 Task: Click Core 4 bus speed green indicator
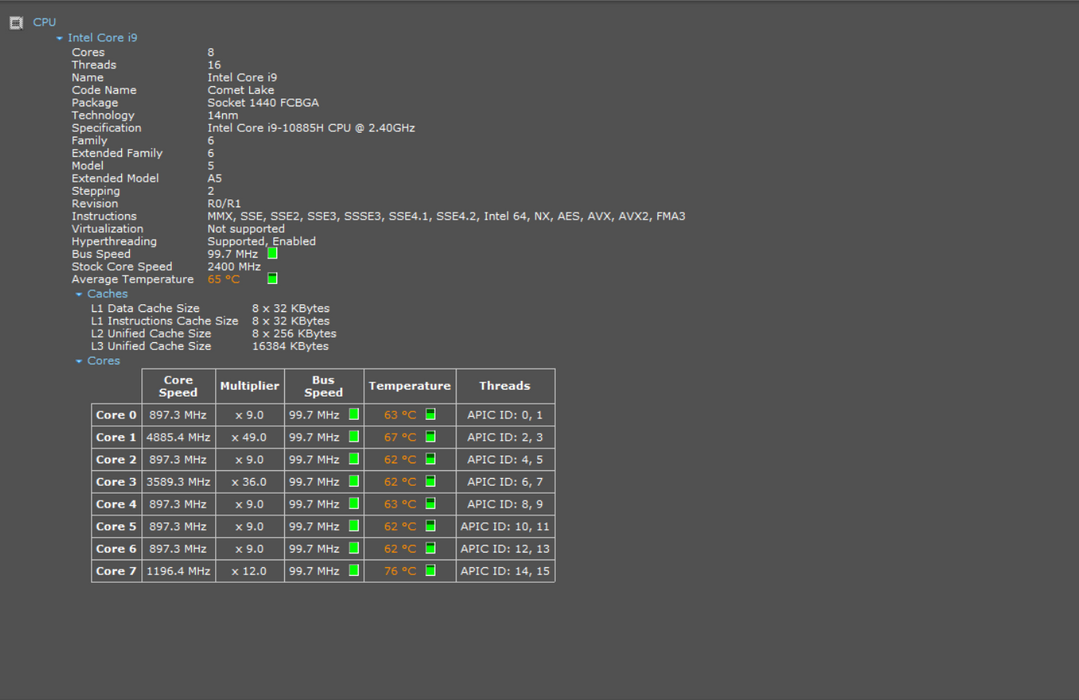coord(354,504)
